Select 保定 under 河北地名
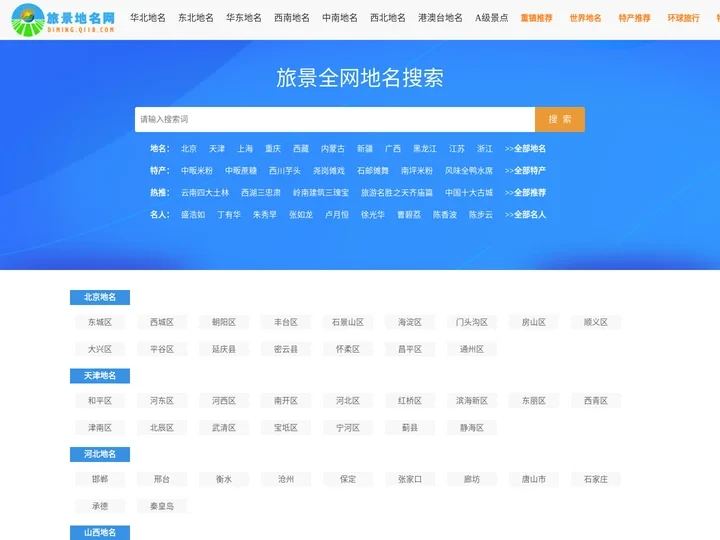This screenshot has height=540, width=720. 348,479
